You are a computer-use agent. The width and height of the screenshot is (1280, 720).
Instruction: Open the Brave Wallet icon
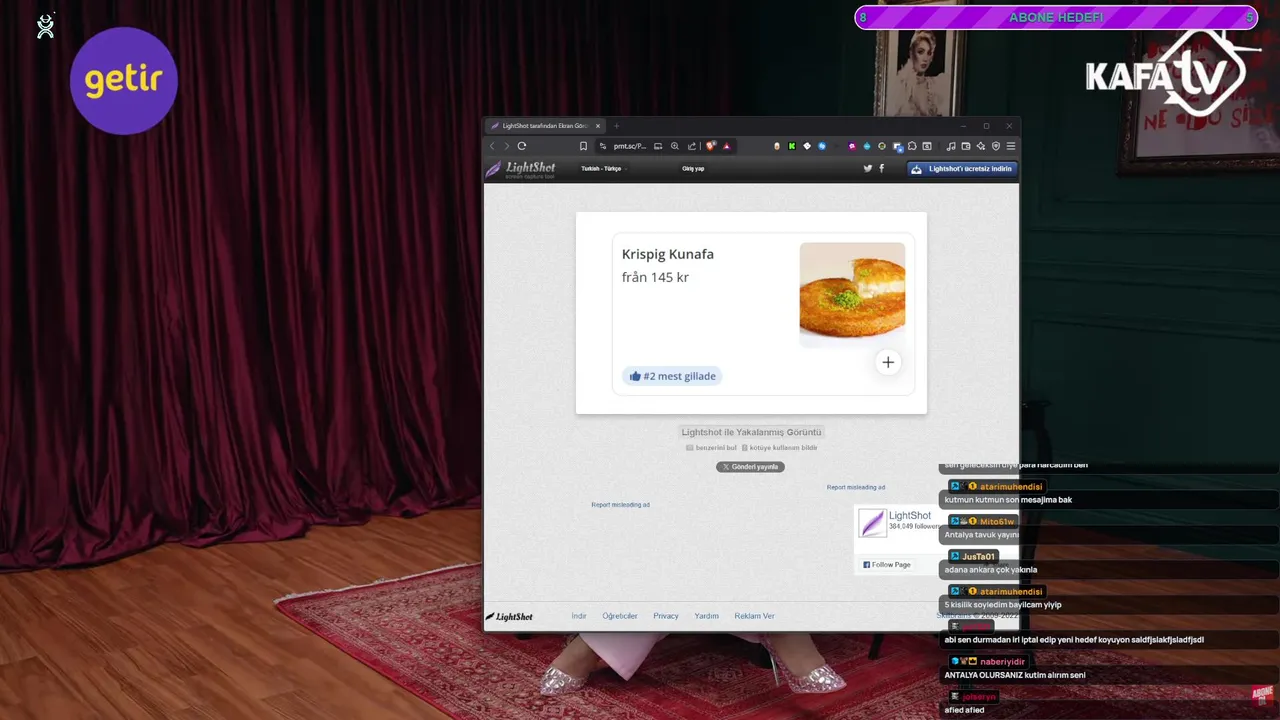tap(966, 146)
